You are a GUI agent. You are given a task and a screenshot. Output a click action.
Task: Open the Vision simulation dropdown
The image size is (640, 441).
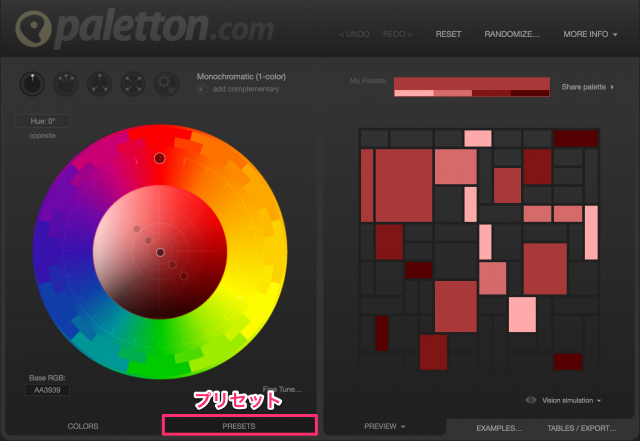point(571,400)
